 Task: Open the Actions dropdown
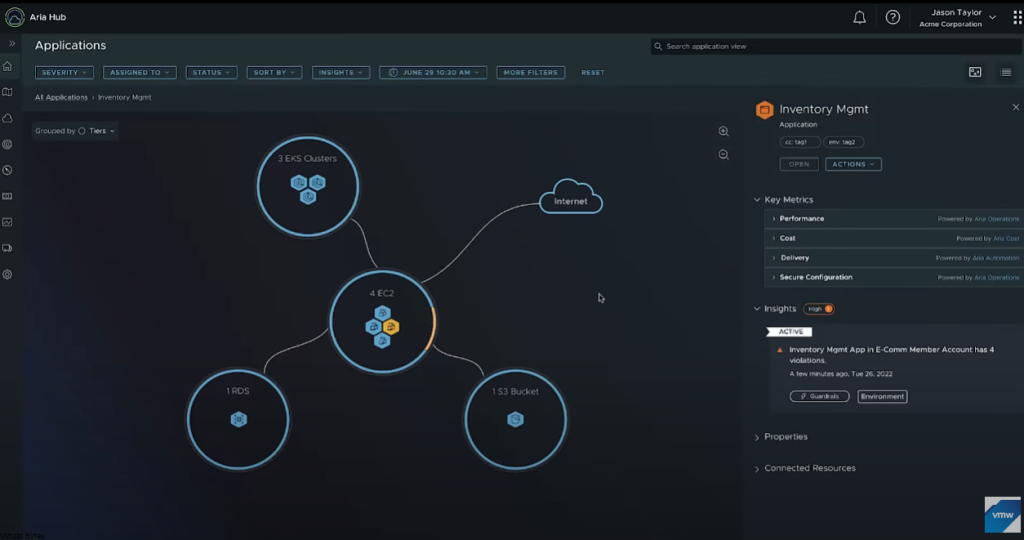pos(853,165)
